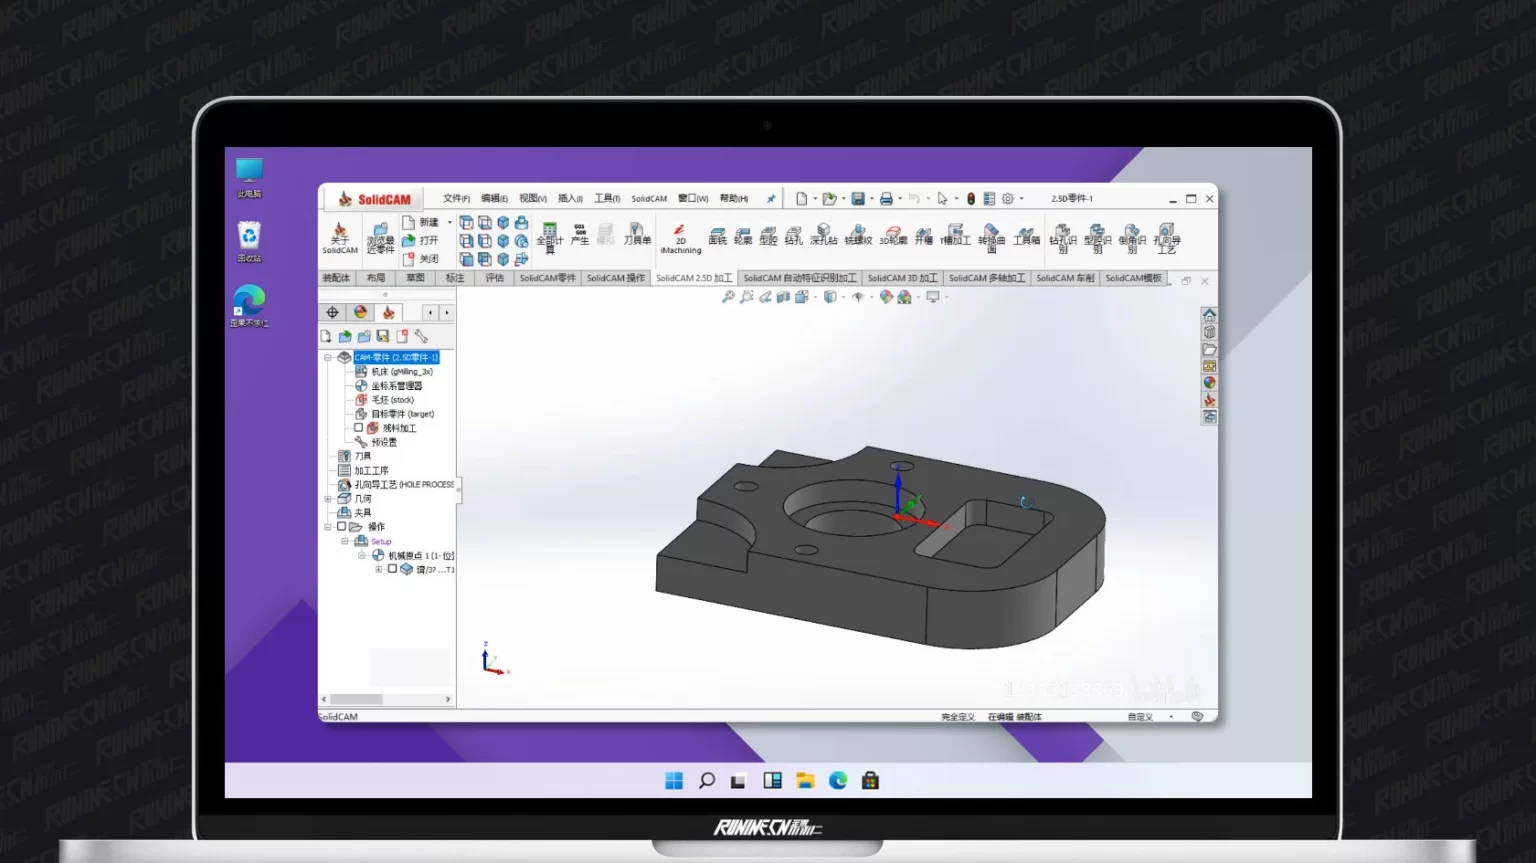The image size is (1536, 863).
Task: Click the 钻孔识别 drill recognition icon
Action: pyautogui.click(x=1063, y=238)
